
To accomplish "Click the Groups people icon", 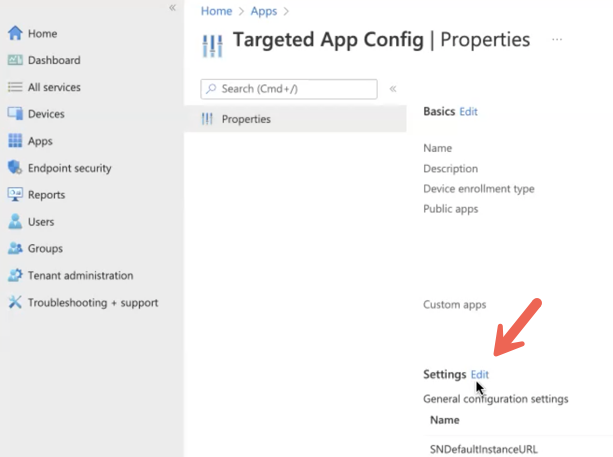I will (15, 248).
